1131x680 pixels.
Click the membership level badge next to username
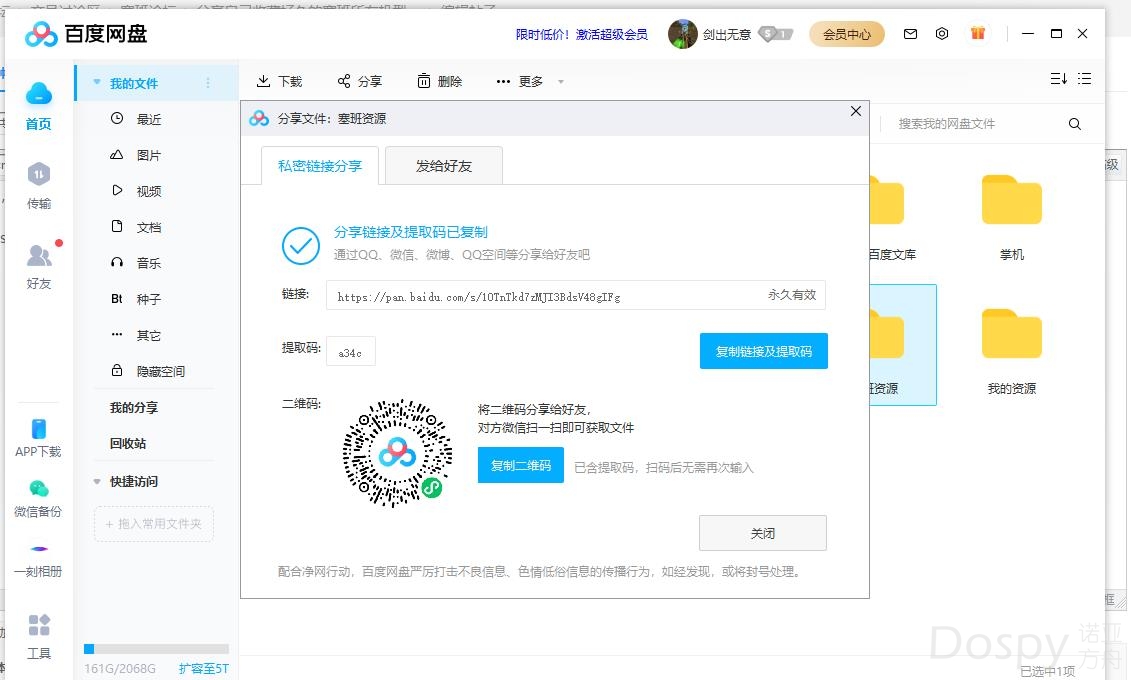776,34
